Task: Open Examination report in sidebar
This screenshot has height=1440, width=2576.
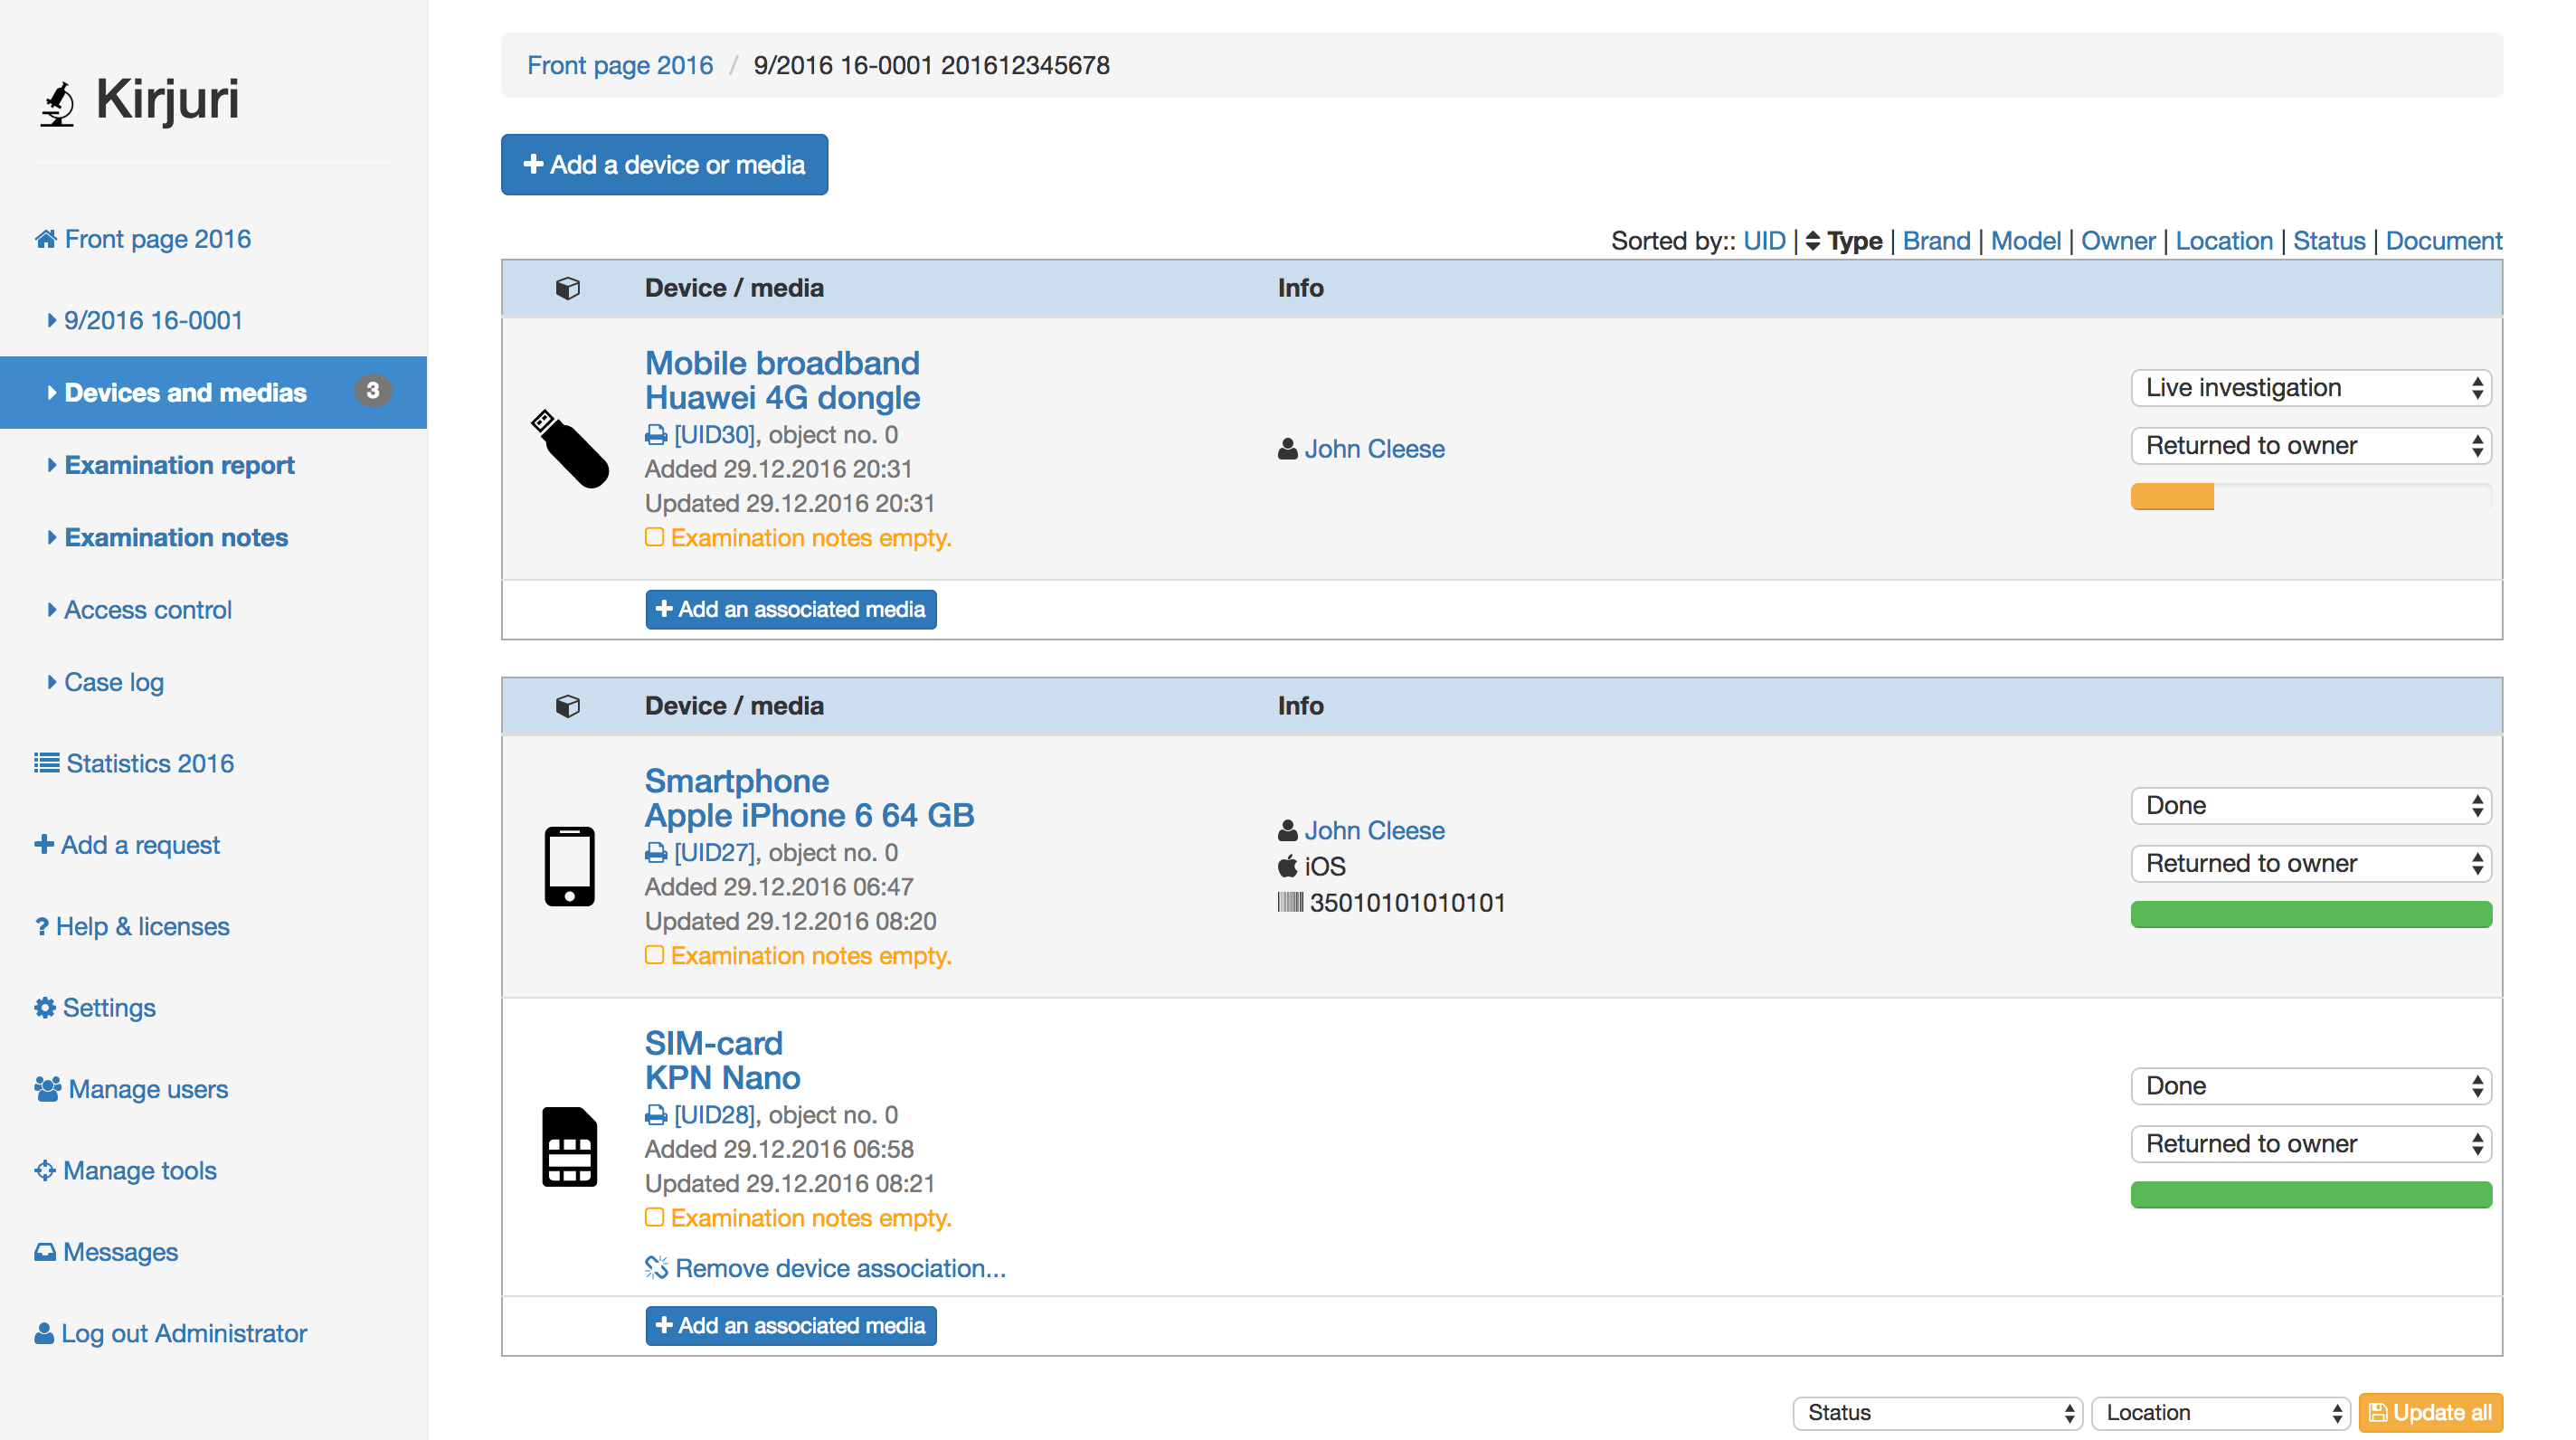Action: coord(179,465)
